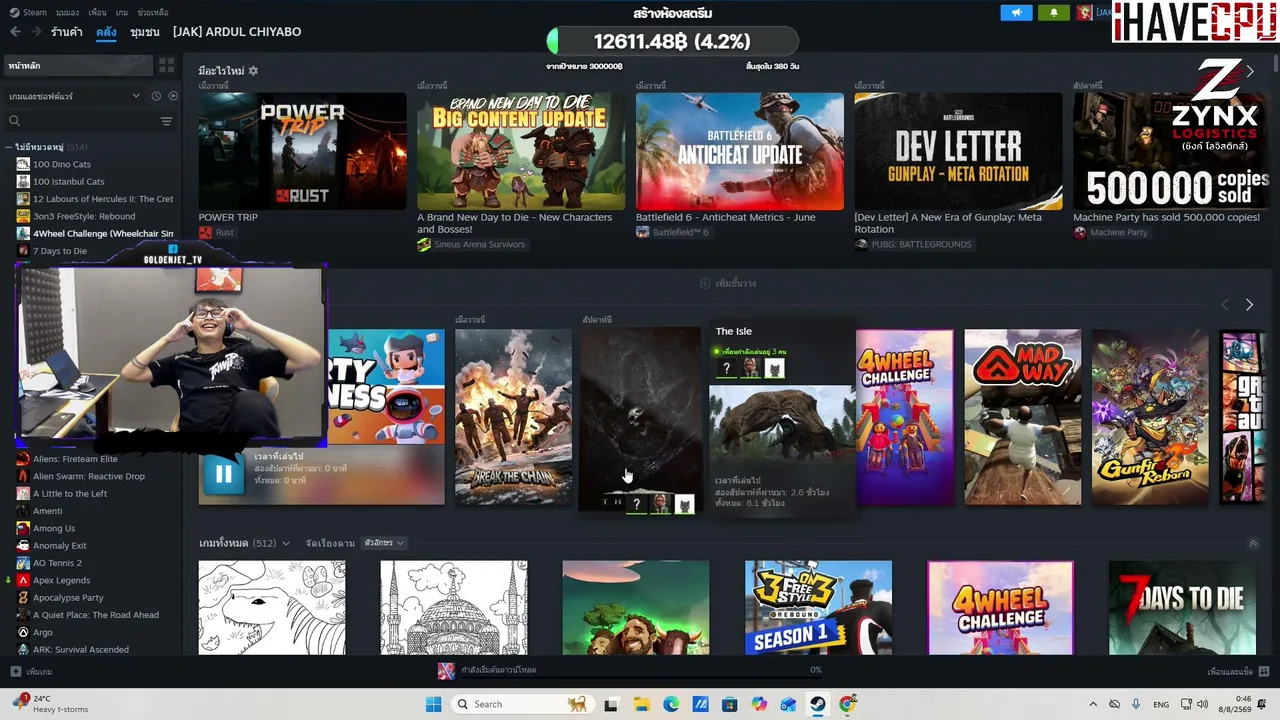
Task: Click the add game button label
Action: [39, 672]
